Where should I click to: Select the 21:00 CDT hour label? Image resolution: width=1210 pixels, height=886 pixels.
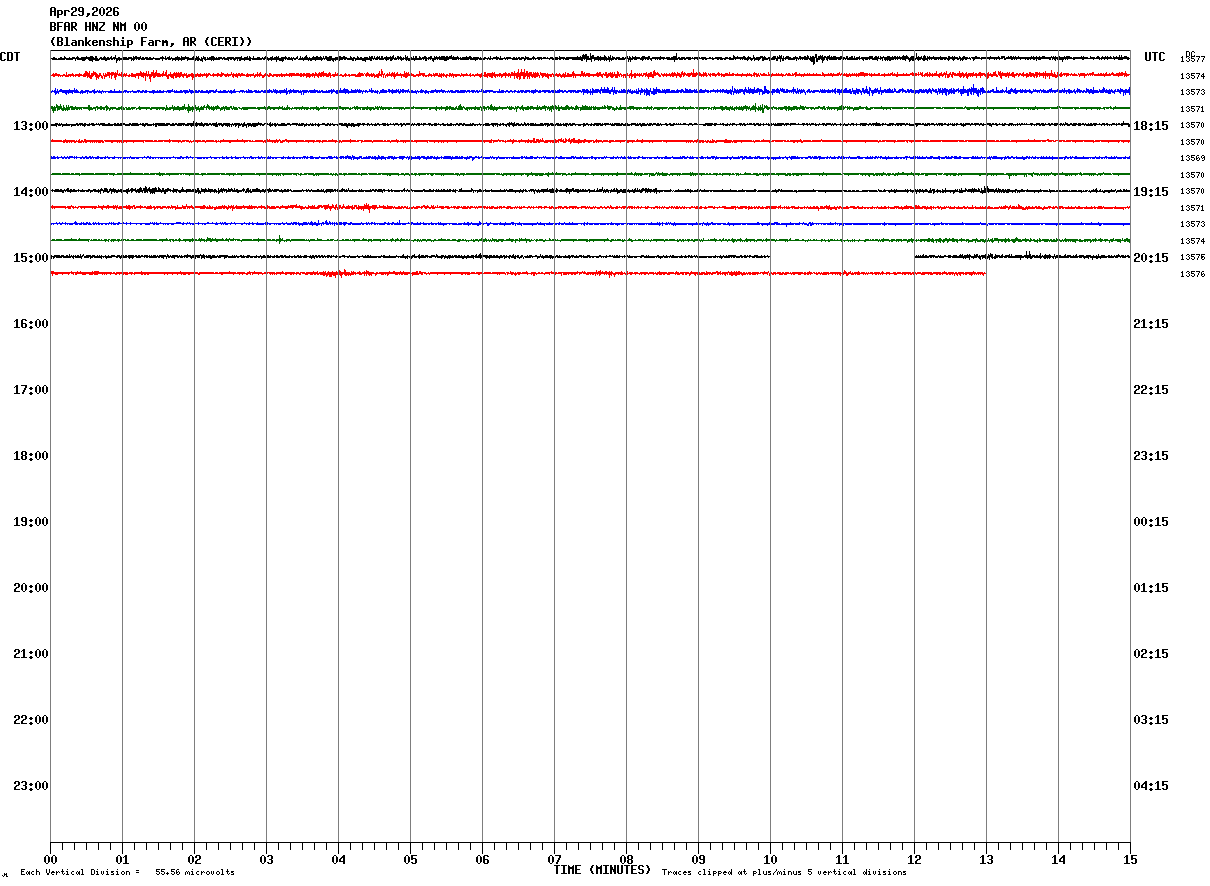coord(31,654)
